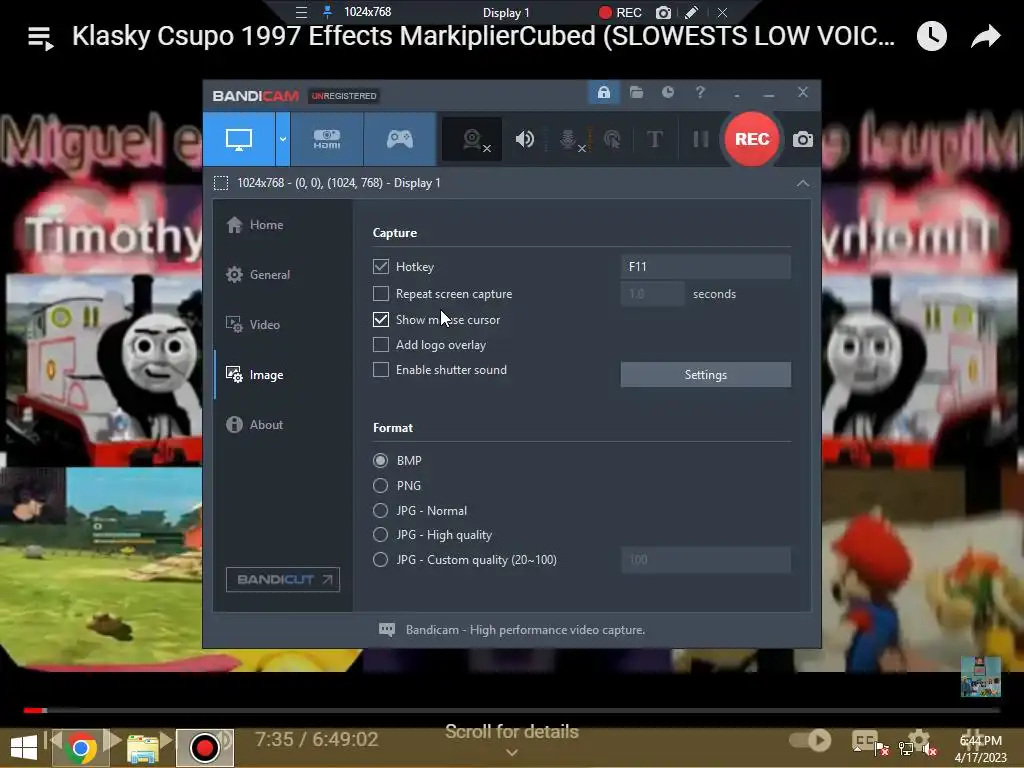Open the General settings tab
The image size is (1024, 768).
click(258, 275)
